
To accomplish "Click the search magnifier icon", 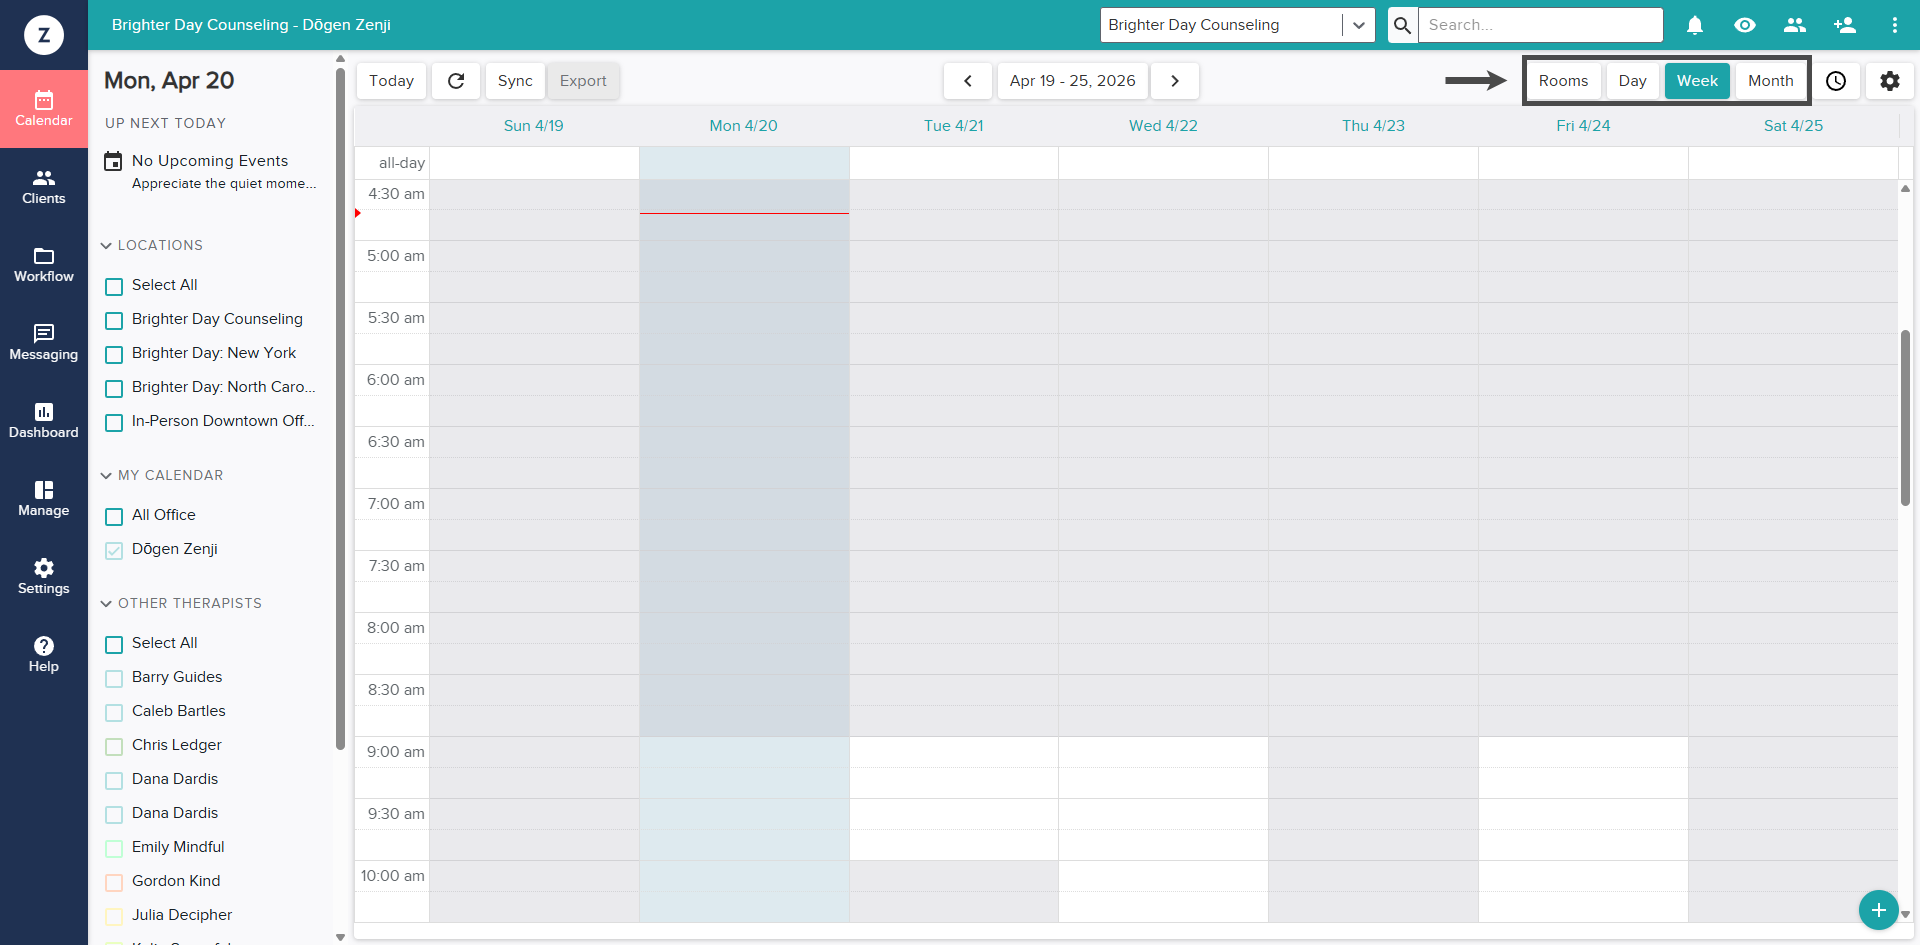I will pos(1403,25).
